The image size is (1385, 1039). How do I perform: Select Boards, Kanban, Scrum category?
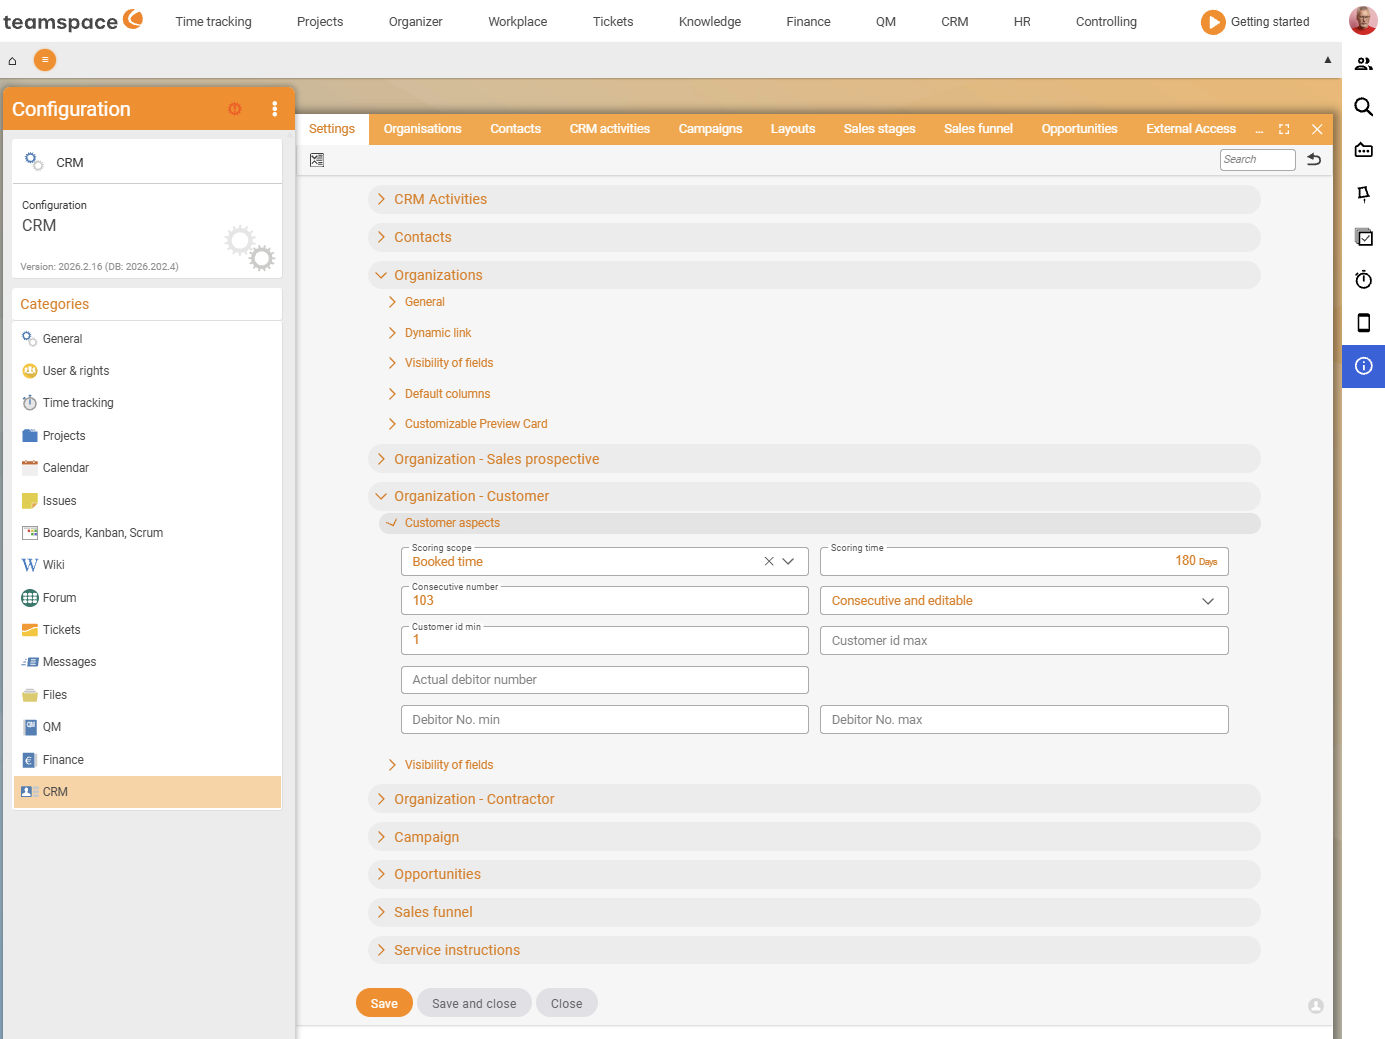pos(147,533)
